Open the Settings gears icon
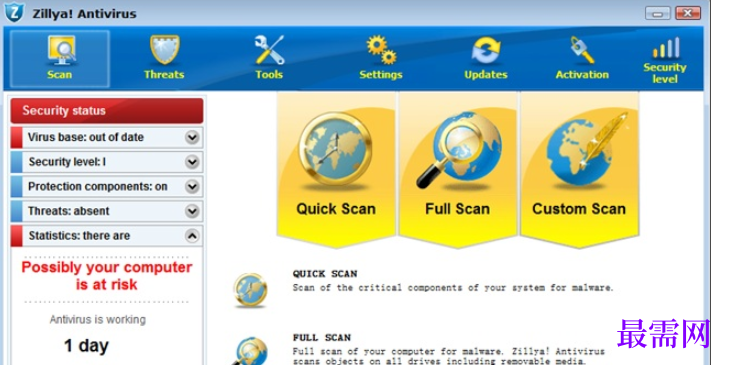729x365 pixels. pyautogui.click(x=381, y=50)
